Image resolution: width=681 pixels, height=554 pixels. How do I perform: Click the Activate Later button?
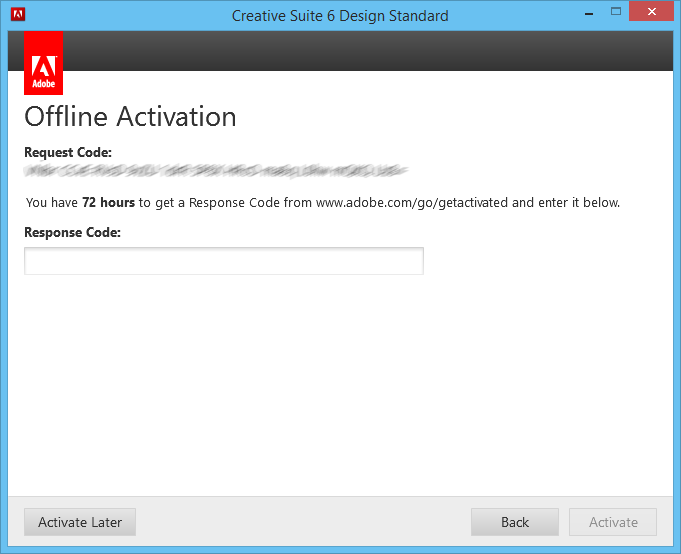click(80, 522)
